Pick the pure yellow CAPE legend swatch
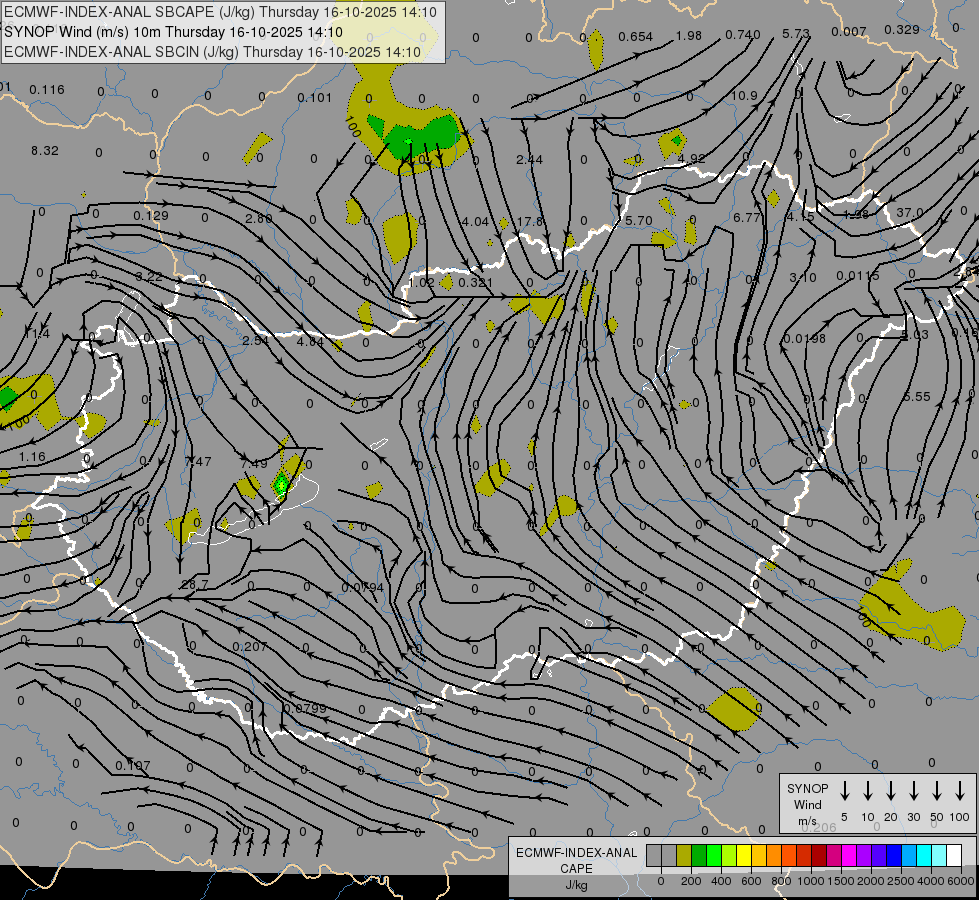The image size is (979, 900). [x=744, y=855]
